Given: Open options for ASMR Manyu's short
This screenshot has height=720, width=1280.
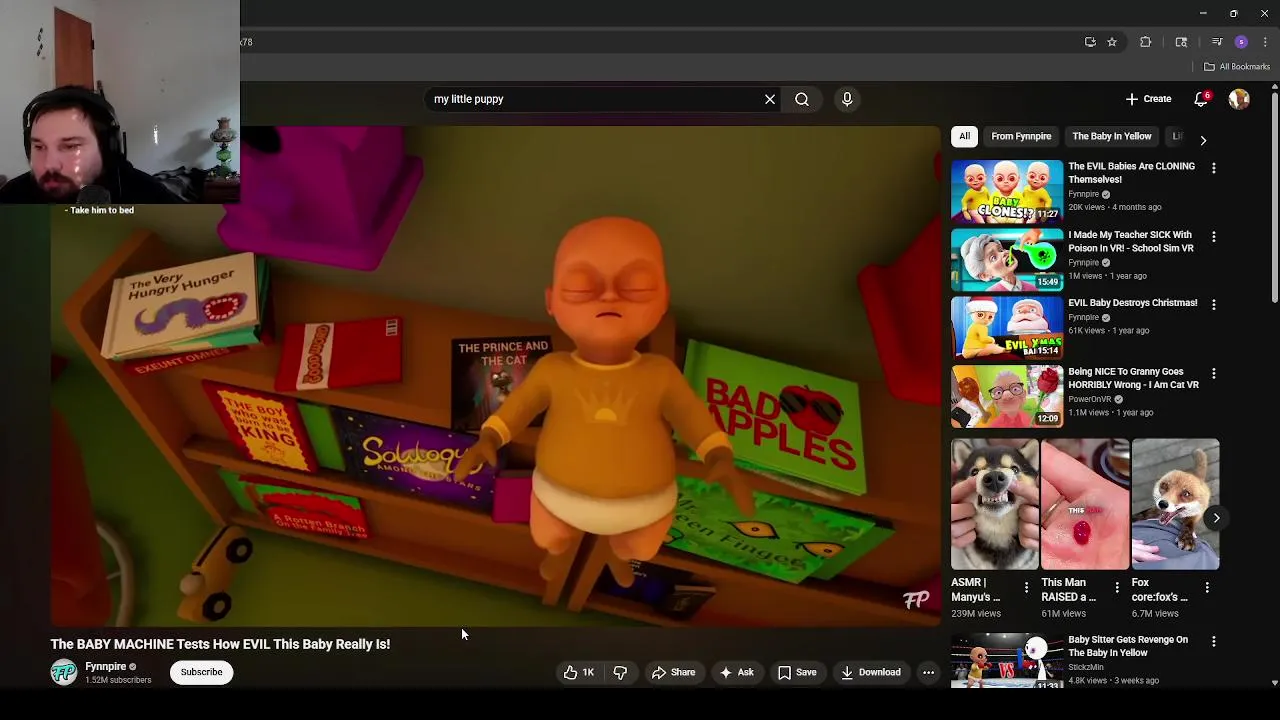Looking at the screenshot, I should pos(1026,588).
